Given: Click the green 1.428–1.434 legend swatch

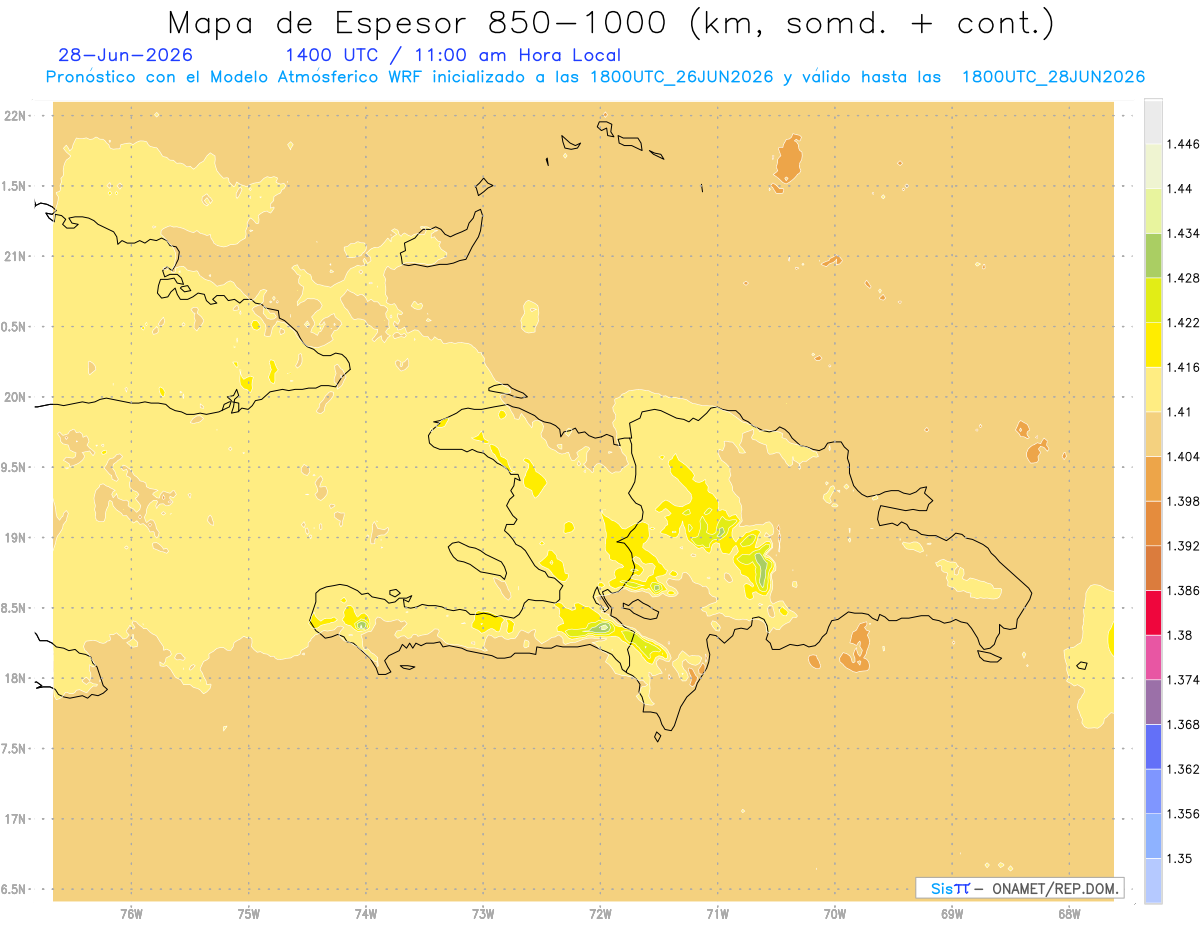Looking at the screenshot, I should coord(1153,255).
